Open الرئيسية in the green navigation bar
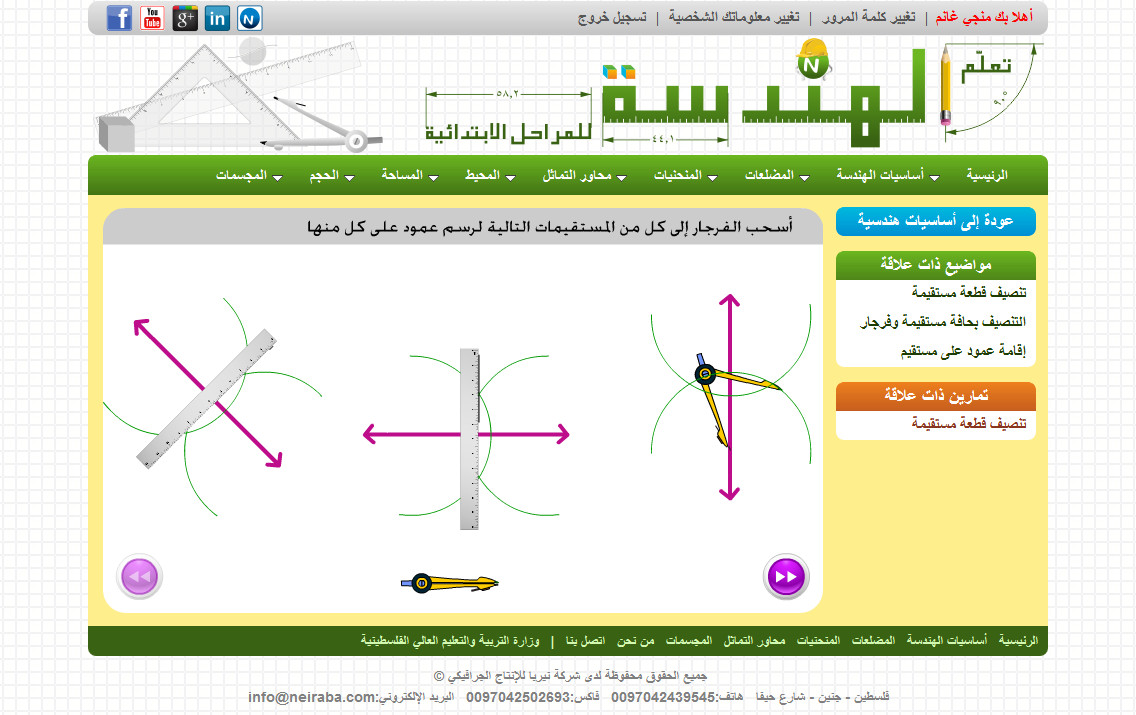The width and height of the screenshot is (1136, 715). 986,176
